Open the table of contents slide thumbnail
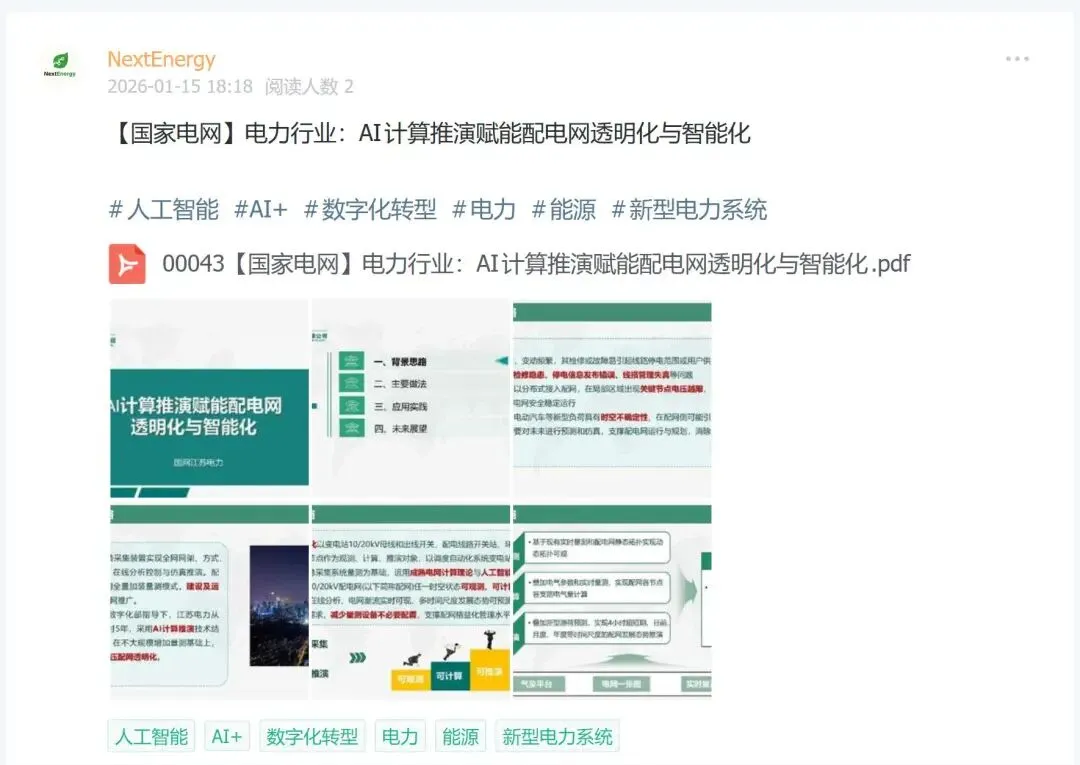Screen dimensions: 1080x765 411,399
